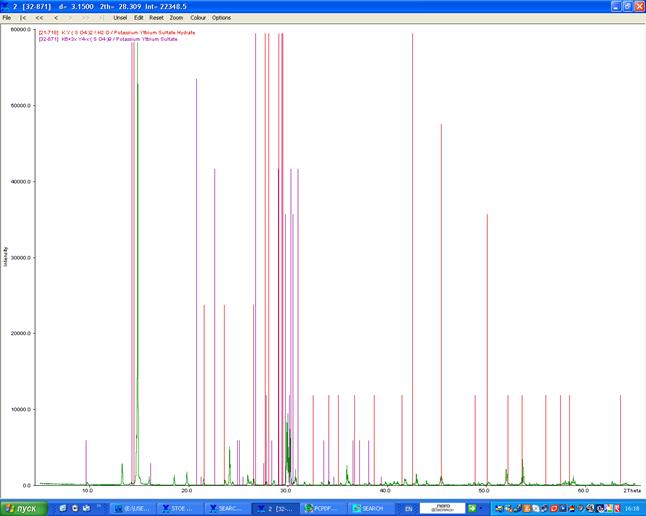The image size is (646, 516).
Task: Click the green arrow icon beside Nero search
Action: coord(472,508)
